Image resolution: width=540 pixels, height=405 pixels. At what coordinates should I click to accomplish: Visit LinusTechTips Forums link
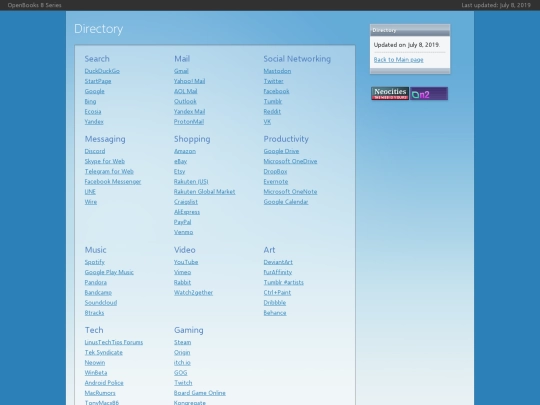point(114,342)
